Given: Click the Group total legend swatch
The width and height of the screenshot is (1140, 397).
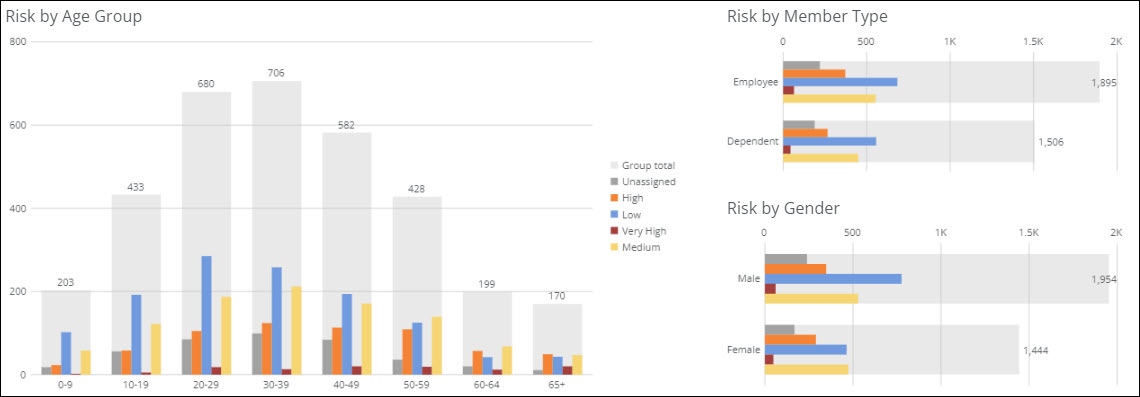Looking at the screenshot, I should pyautogui.click(x=614, y=166).
